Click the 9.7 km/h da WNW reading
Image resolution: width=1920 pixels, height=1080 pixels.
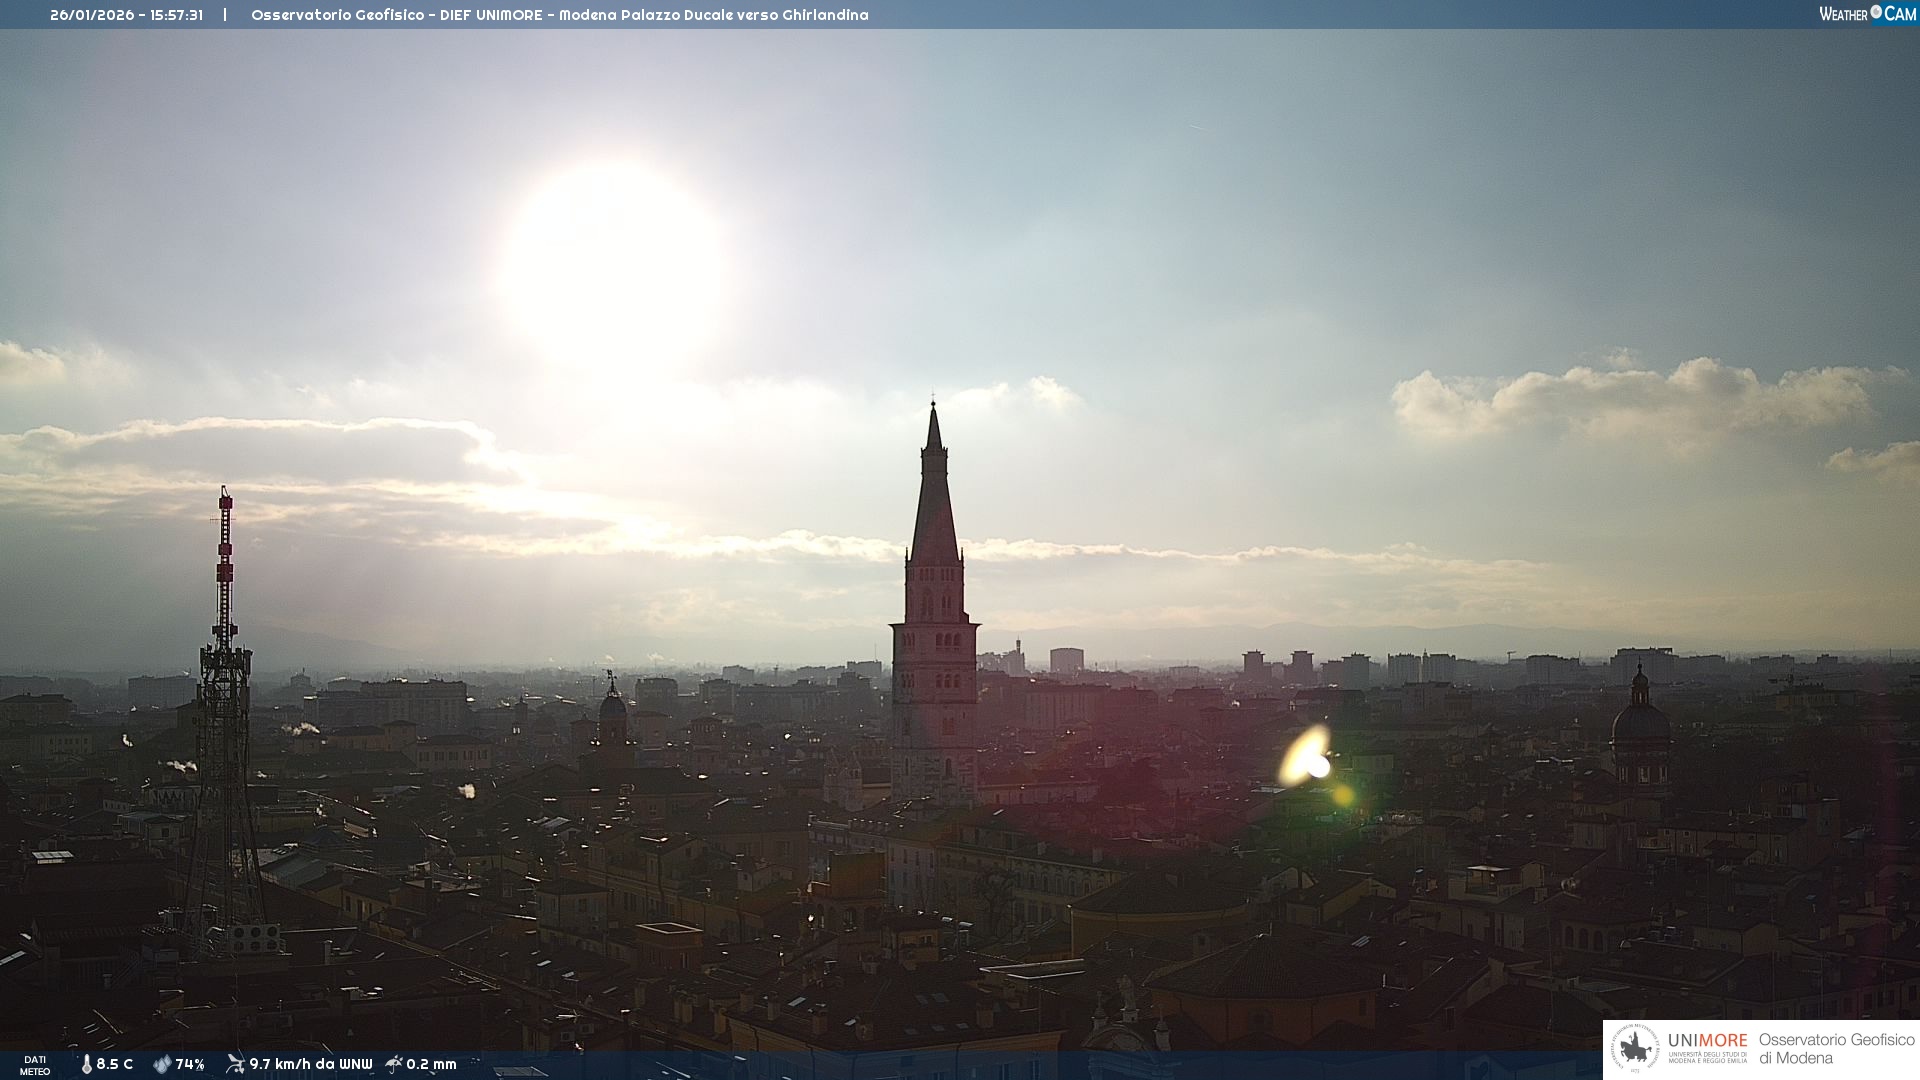coord(311,1064)
